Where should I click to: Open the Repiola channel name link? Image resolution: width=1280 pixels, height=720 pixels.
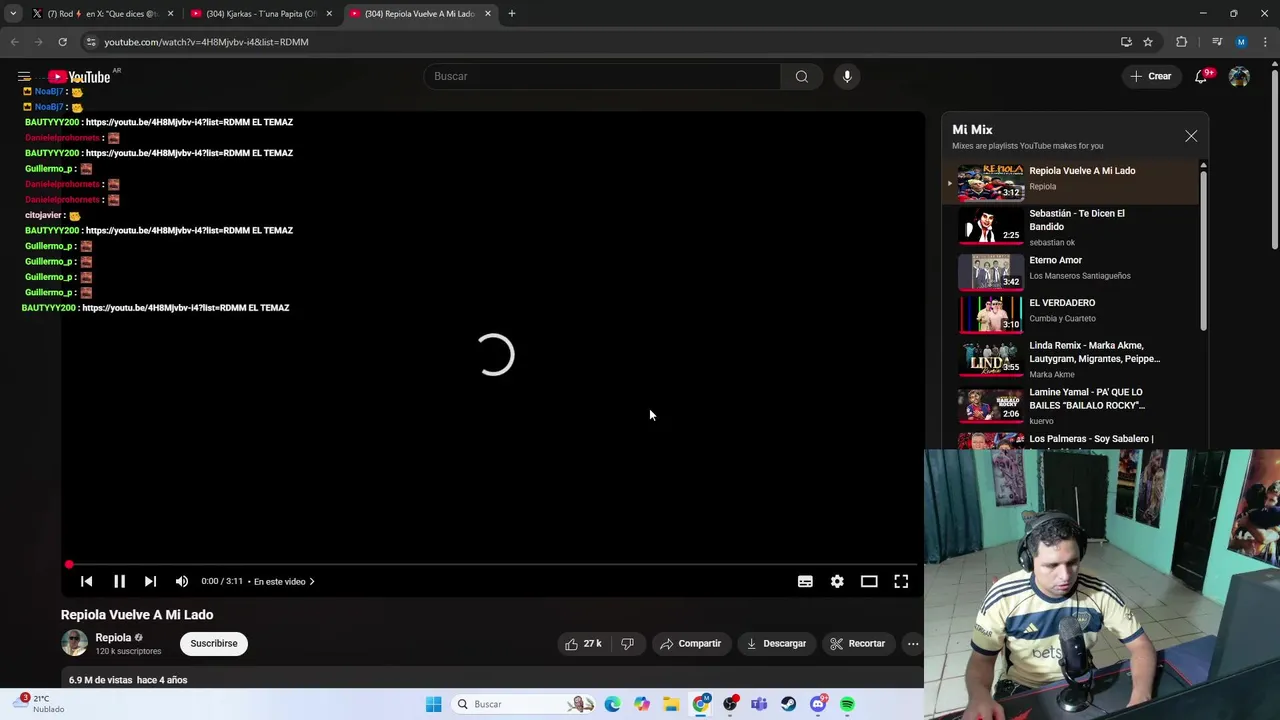pyautogui.click(x=113, y=637)
